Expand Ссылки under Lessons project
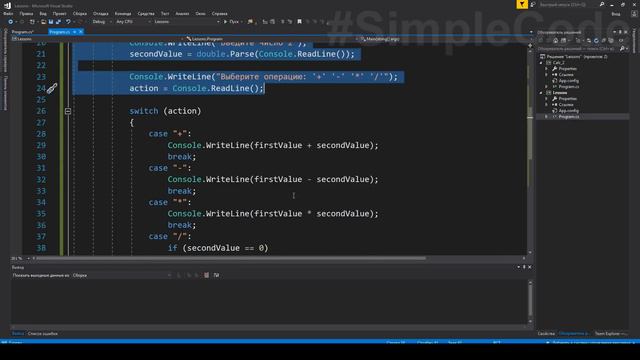The image size is (640, 360). pyautogui.click(x=547, y=104)
